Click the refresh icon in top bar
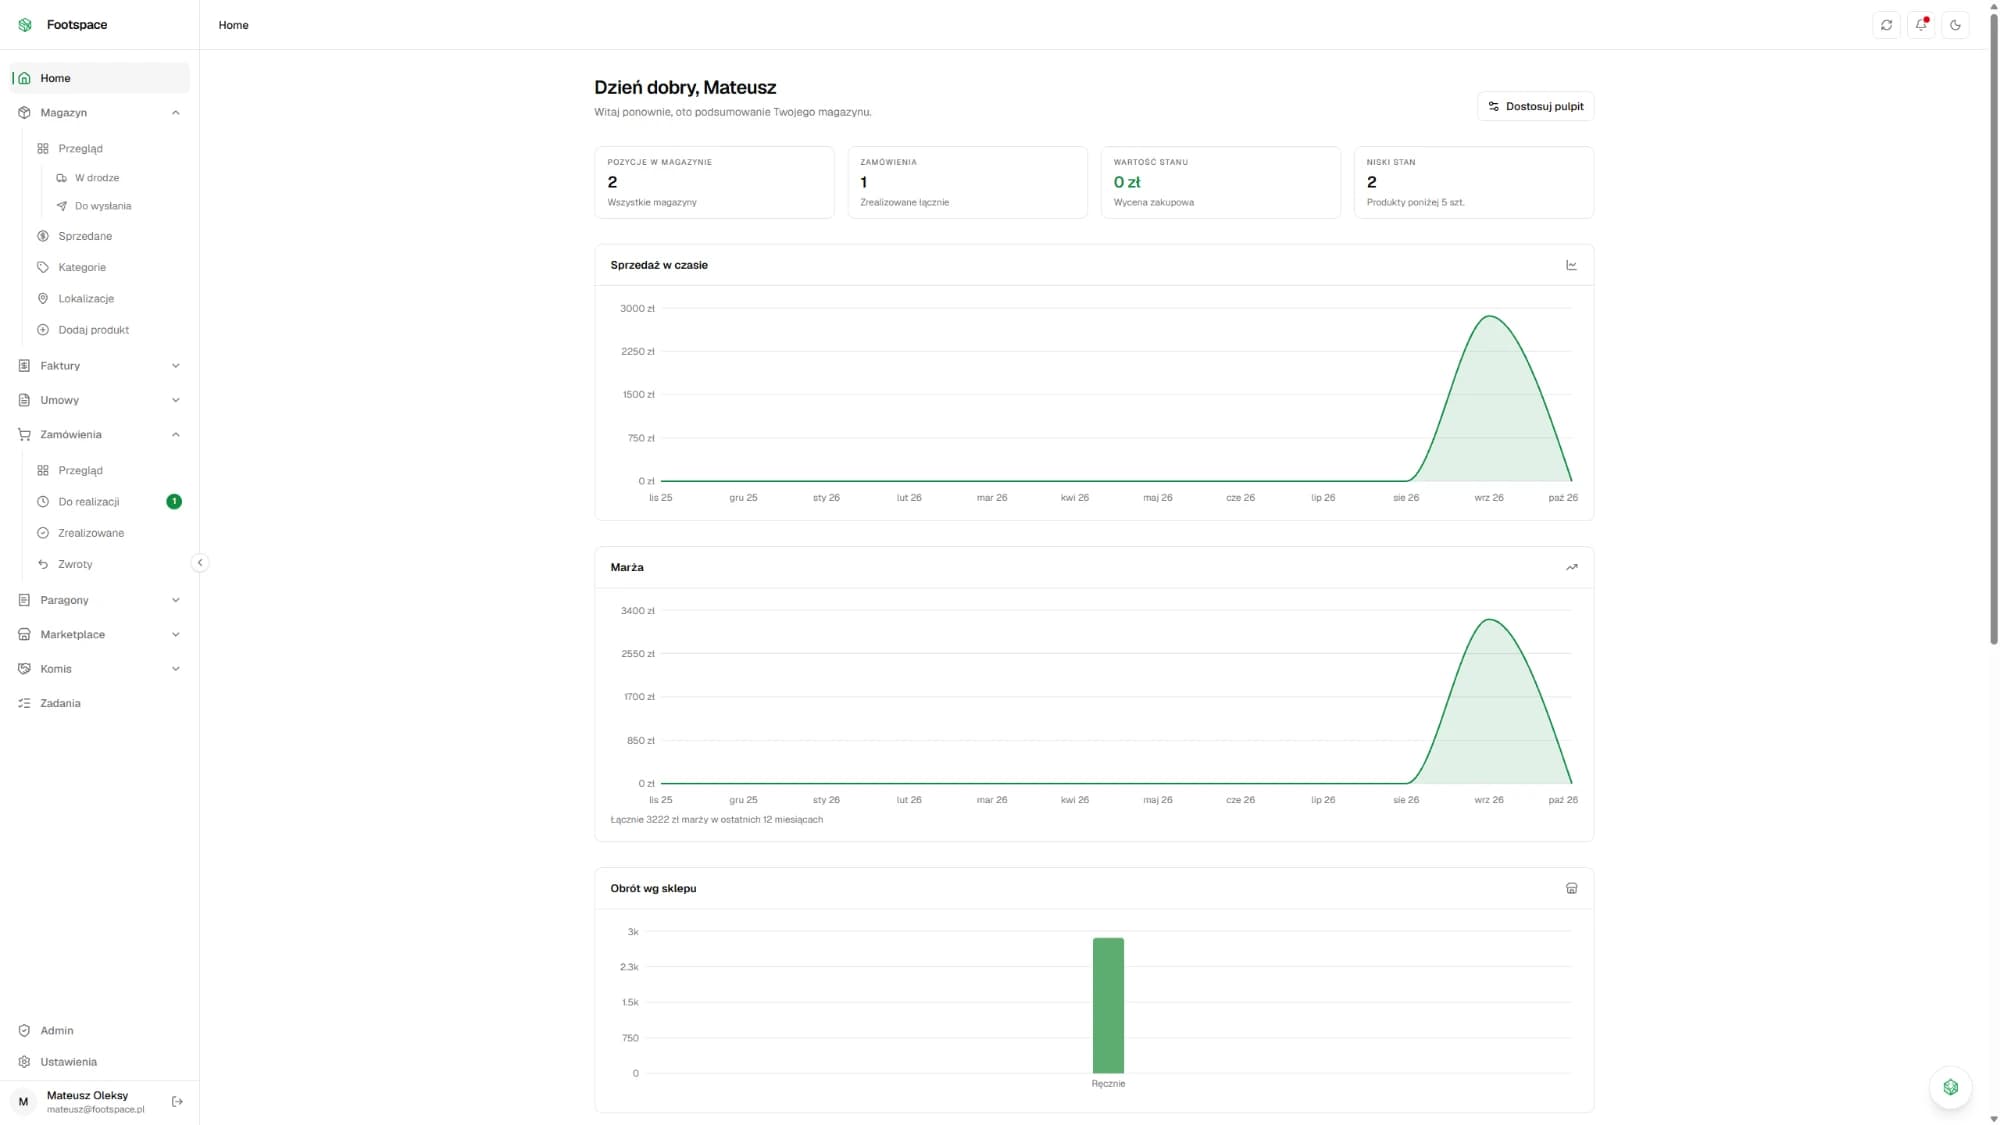 [x=1886, y=25]
